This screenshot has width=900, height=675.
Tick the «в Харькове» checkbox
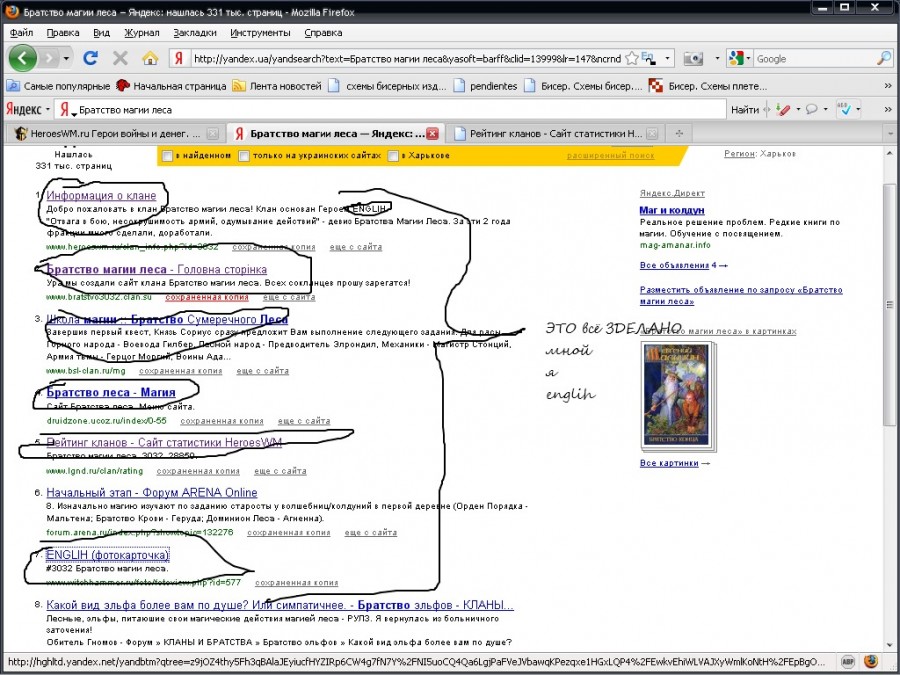coord(393,156)
